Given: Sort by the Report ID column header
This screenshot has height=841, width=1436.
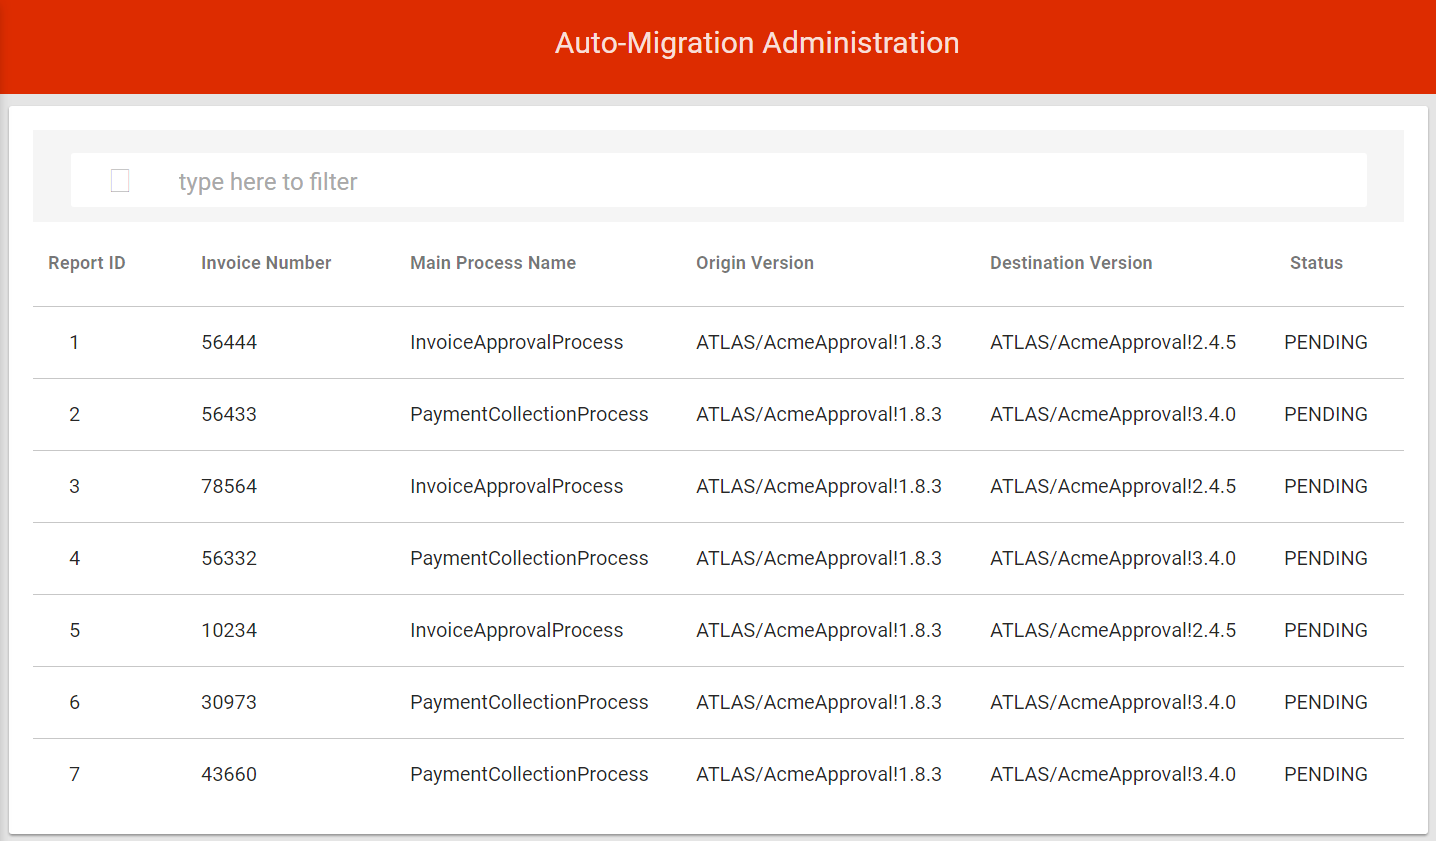Looking at the screenshot, I should tap(86, 262).
